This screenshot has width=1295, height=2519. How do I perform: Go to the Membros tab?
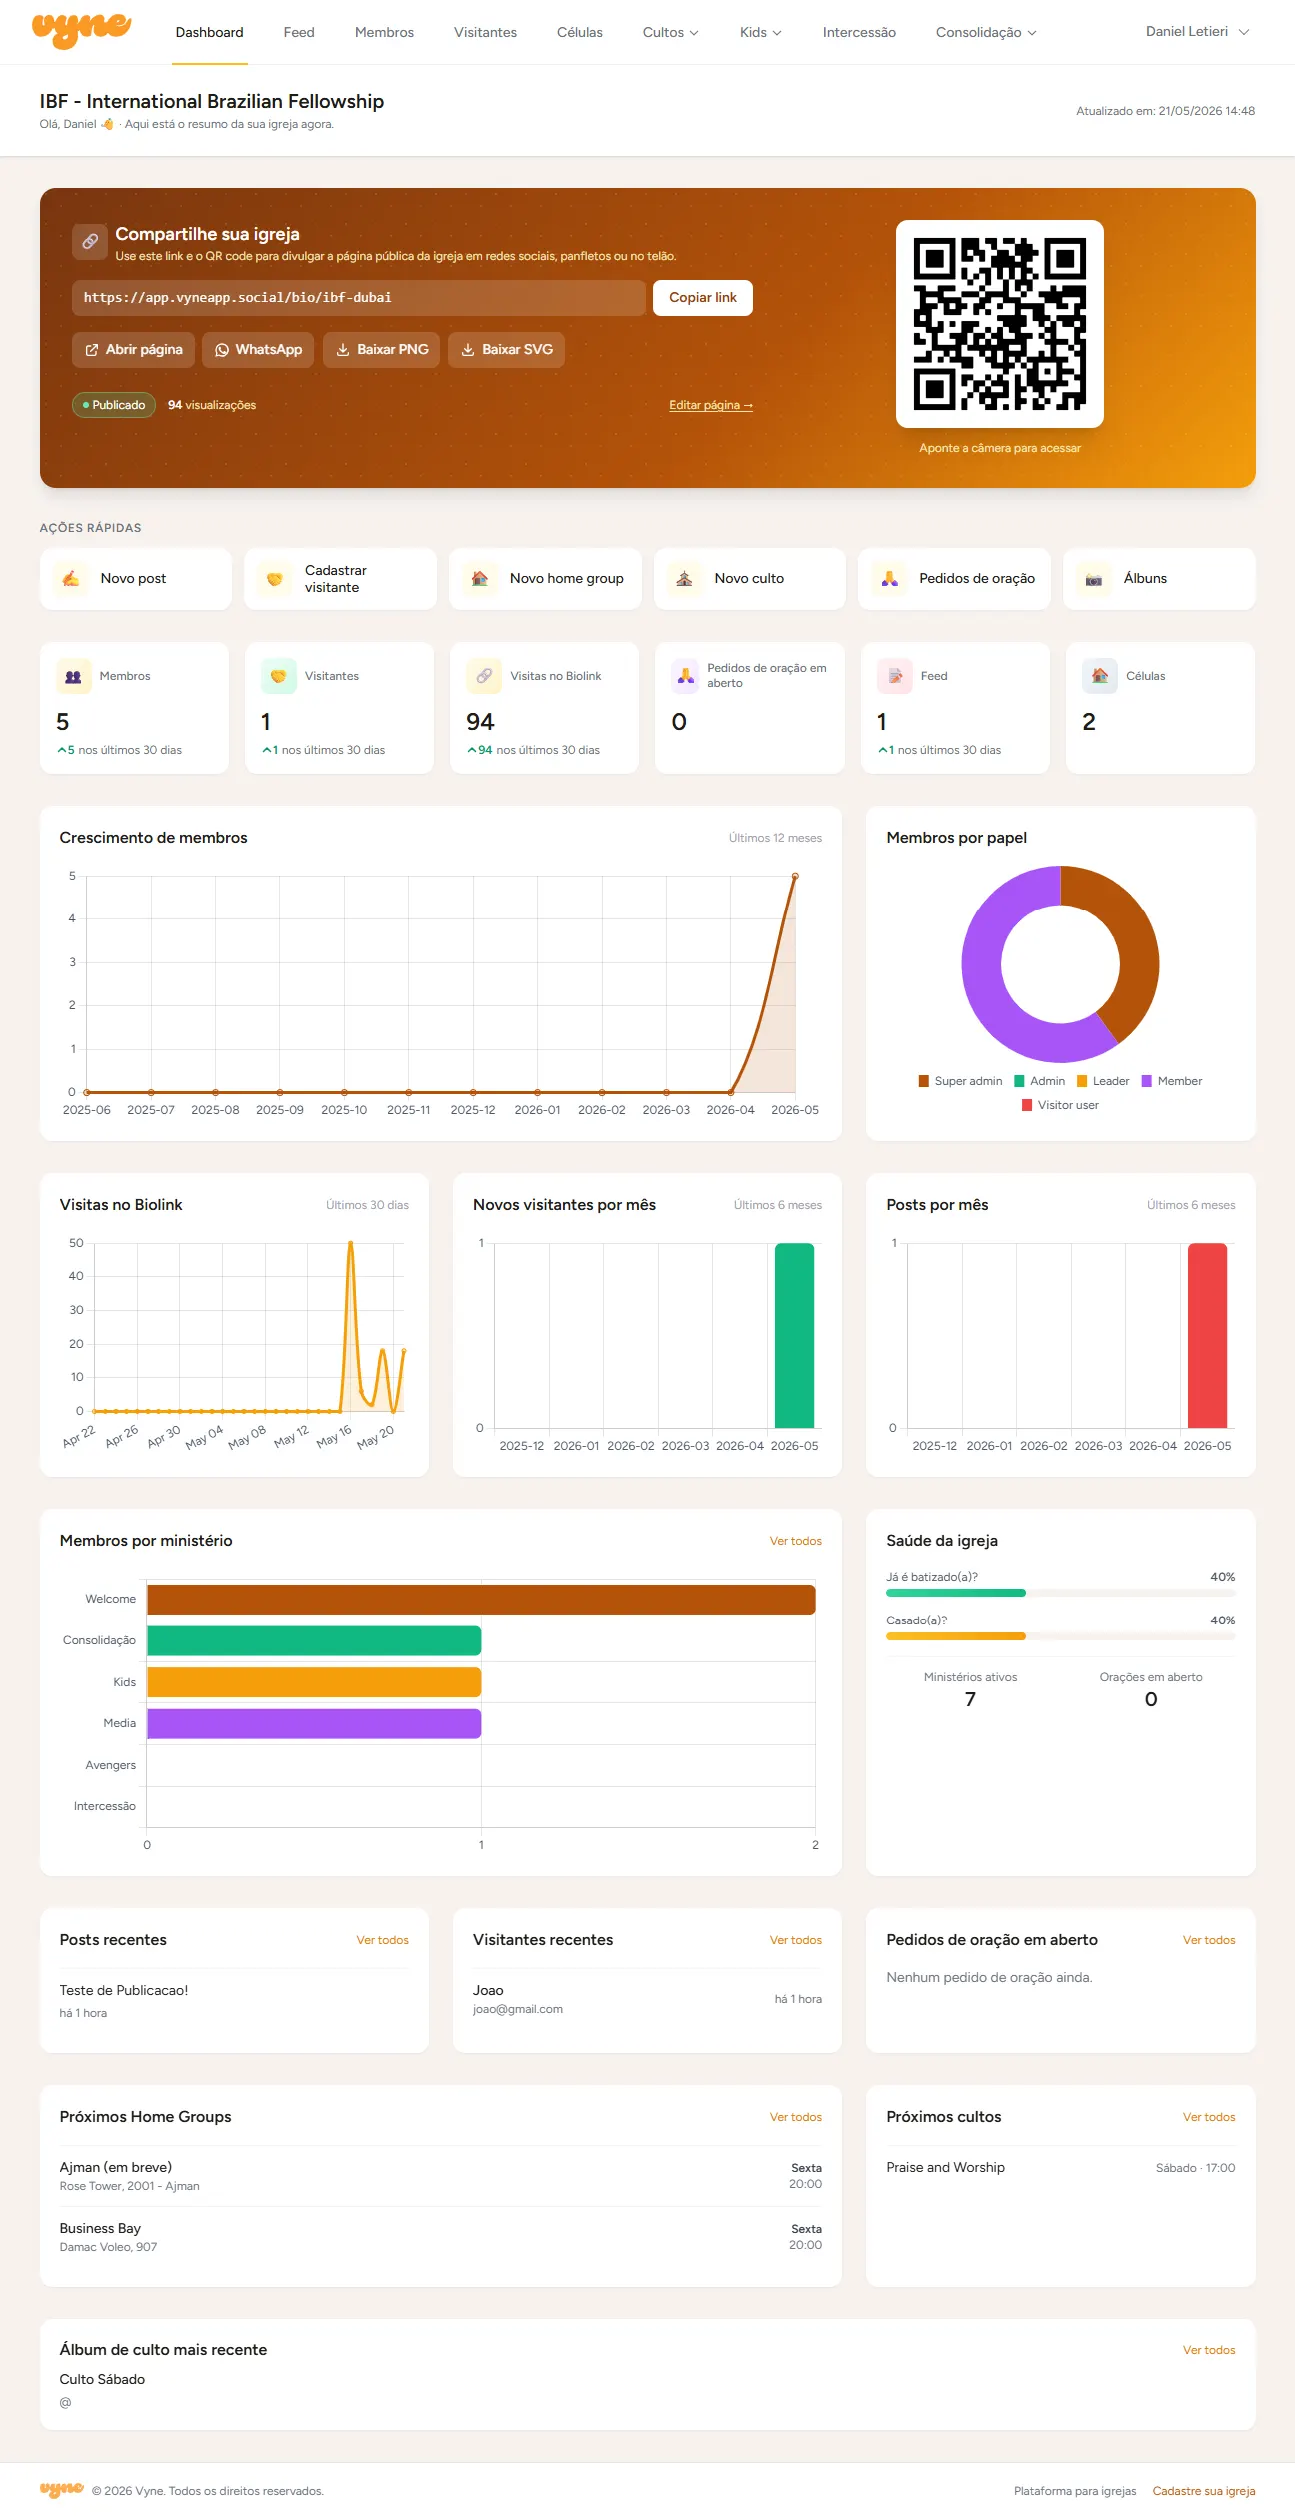click(384, 32)
